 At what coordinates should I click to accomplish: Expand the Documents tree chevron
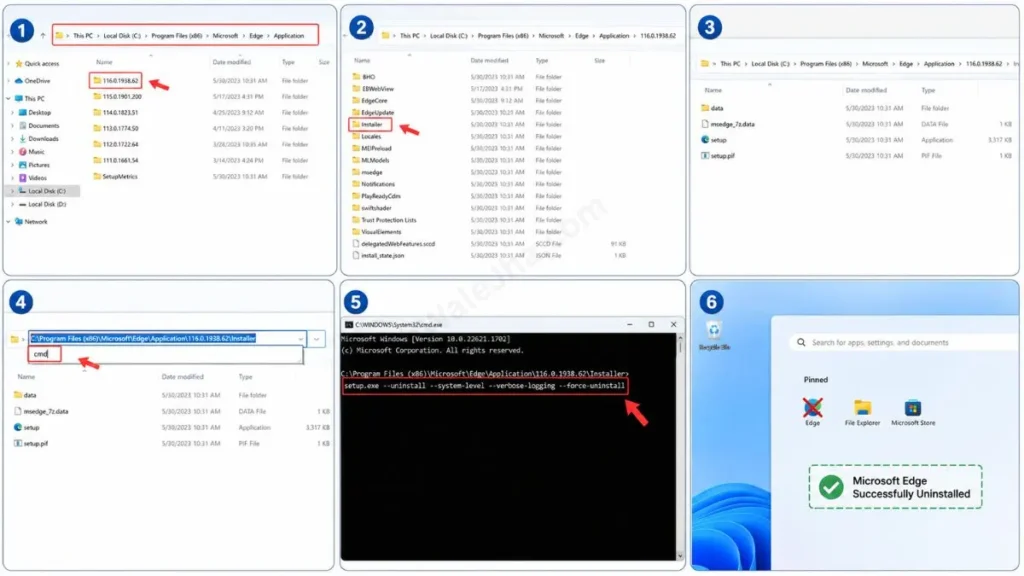coord(13,125)
